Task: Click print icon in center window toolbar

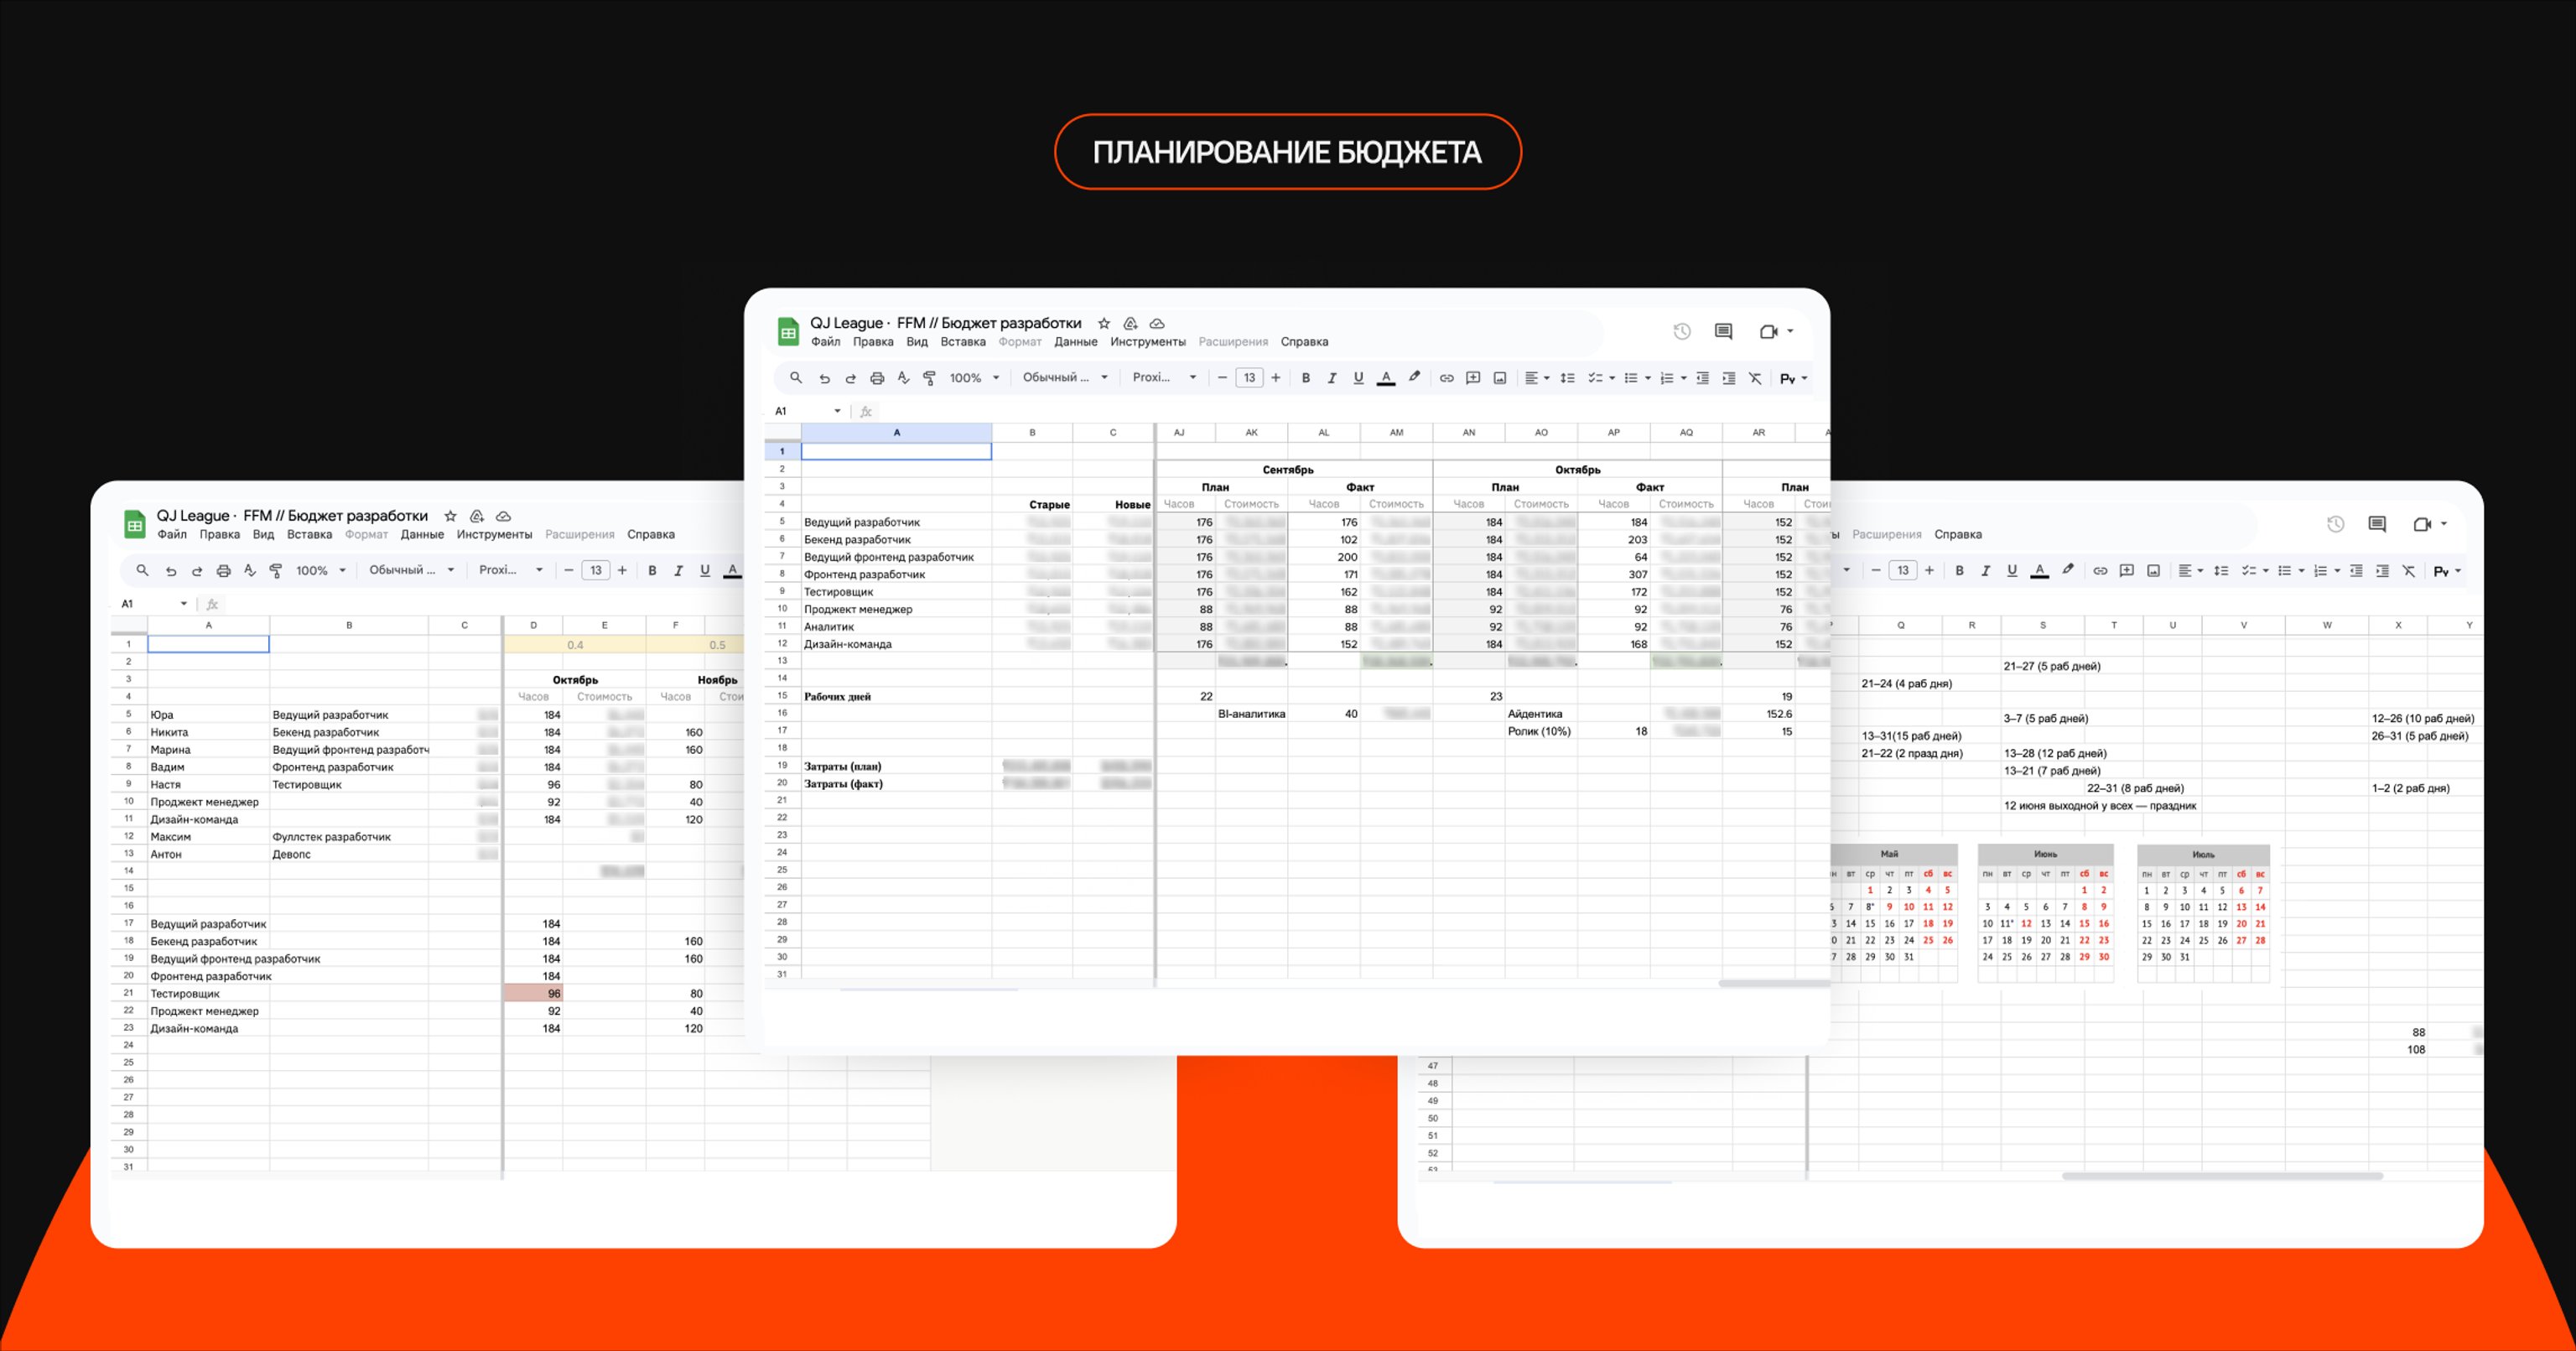Action: point(877,378)
